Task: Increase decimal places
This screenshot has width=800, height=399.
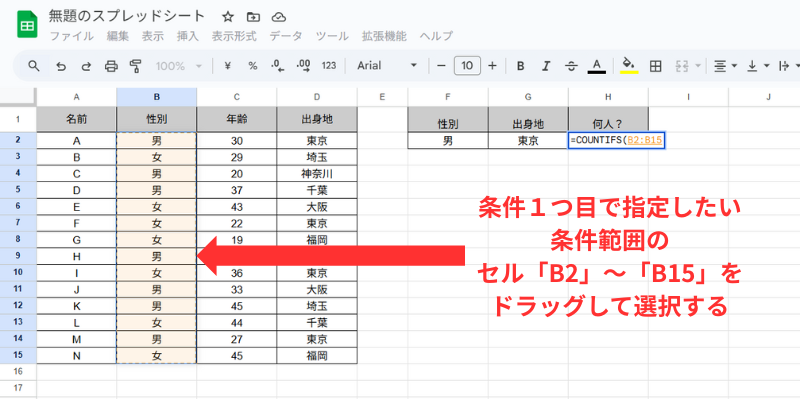Action: 304,66
